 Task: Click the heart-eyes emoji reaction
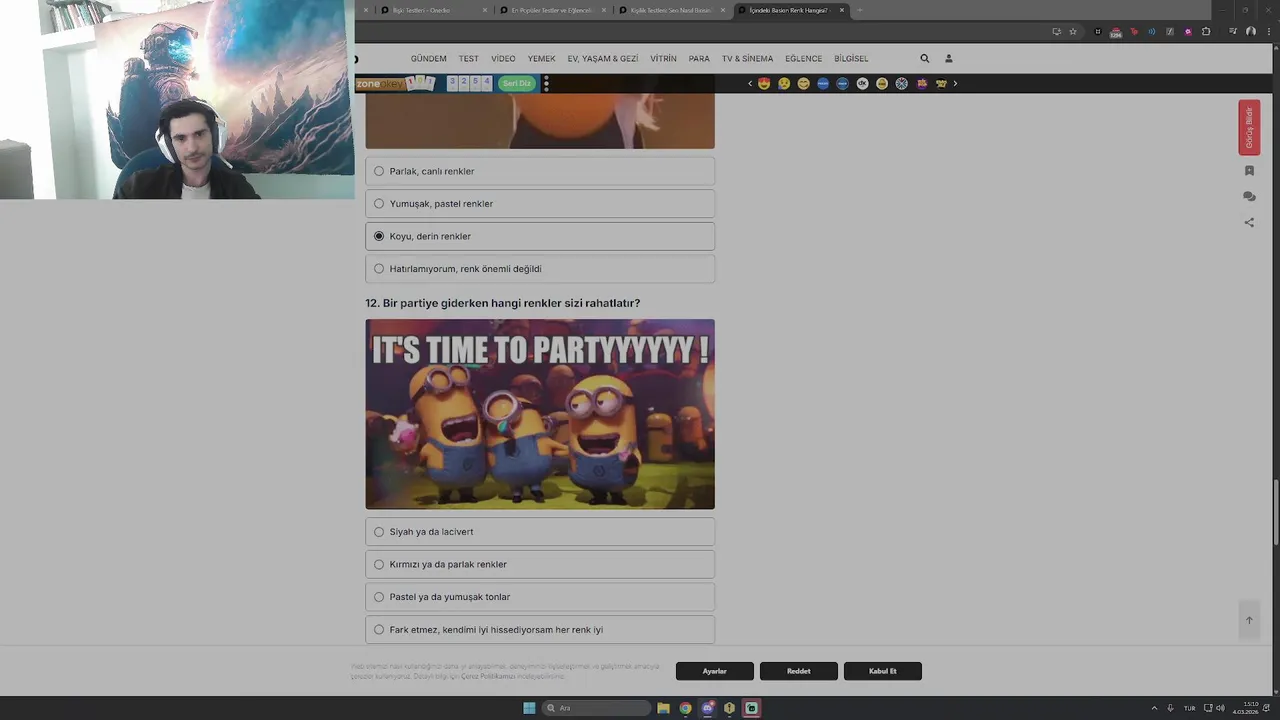(764, 83)
